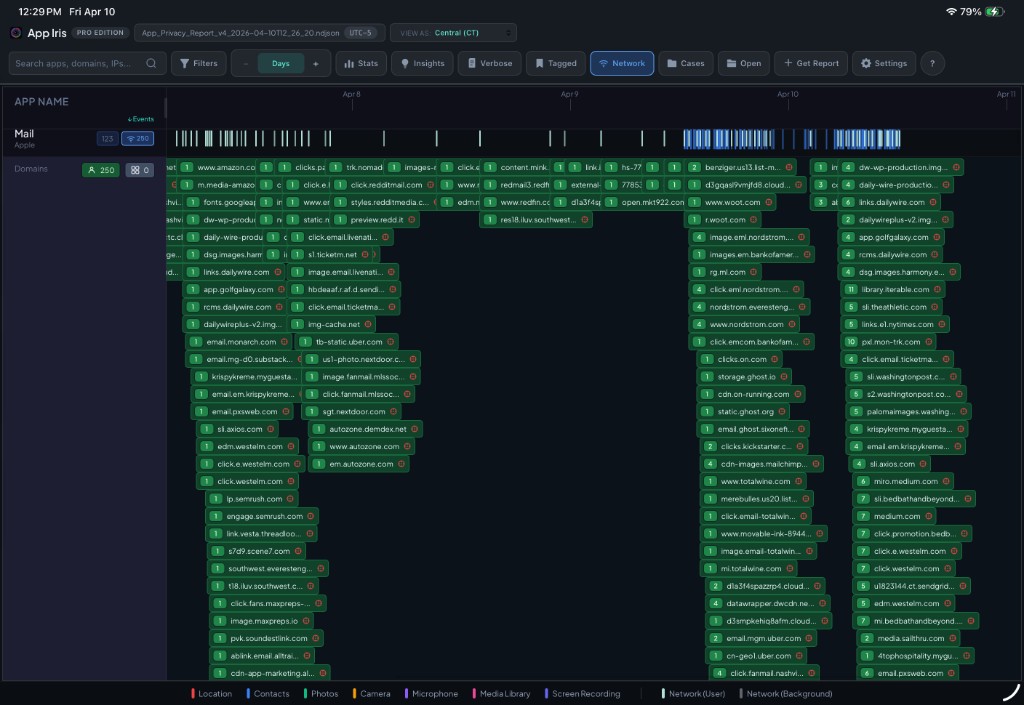
Task: Toggle the Media Library legend entry
Action: pyautogui.click(x=501, y=693)
